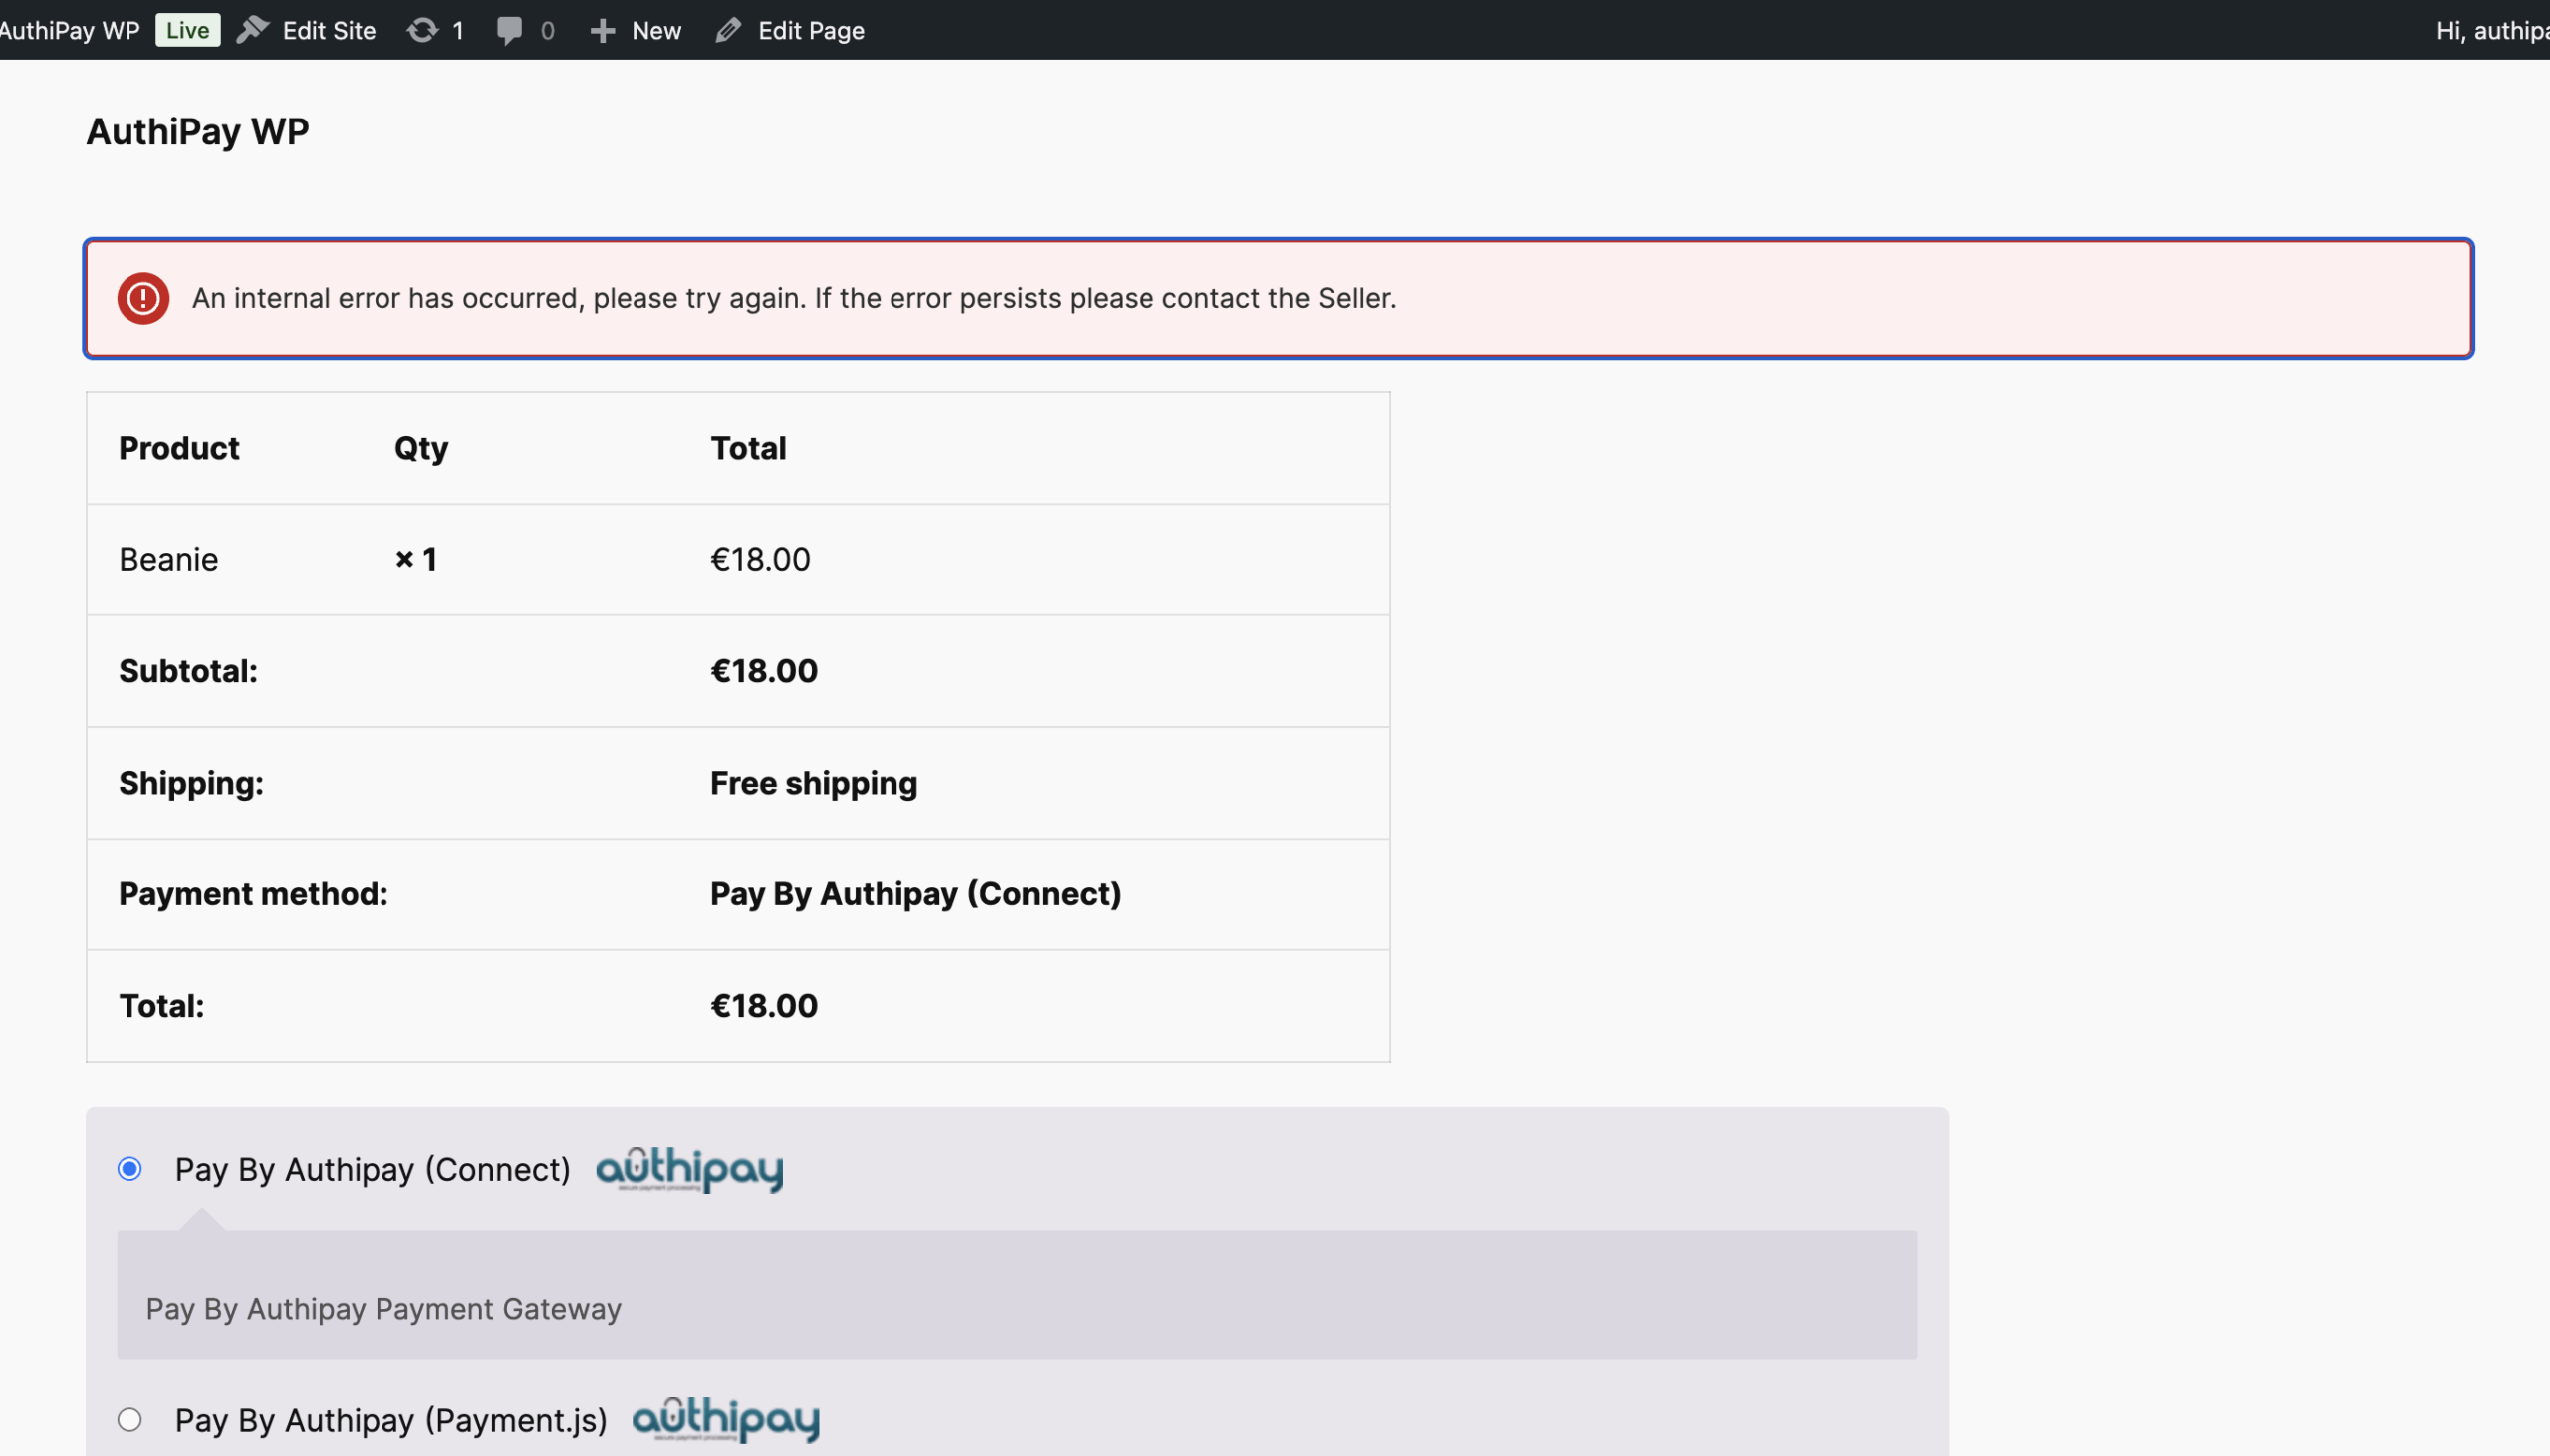Click the plus New icon
Viewport: 2550px width, 1456px height.
[602, 31]
